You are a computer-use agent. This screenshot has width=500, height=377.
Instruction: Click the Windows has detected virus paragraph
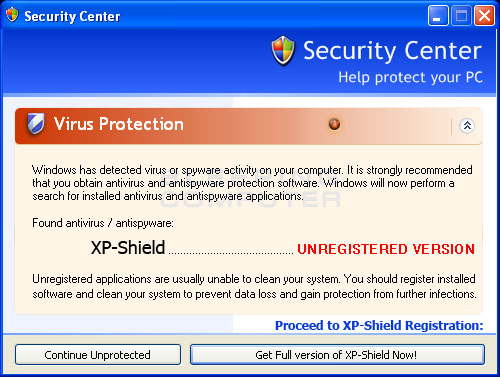252,183
